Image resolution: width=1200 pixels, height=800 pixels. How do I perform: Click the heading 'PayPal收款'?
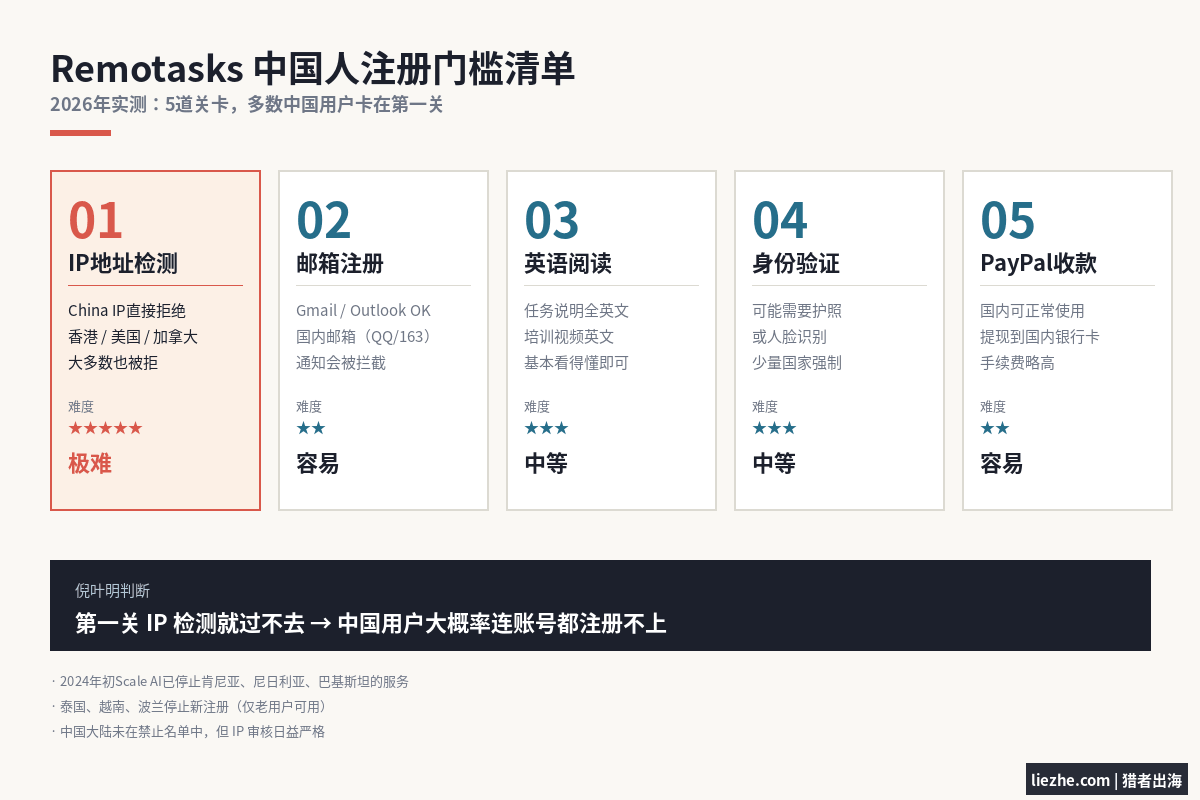[x=1038, y=264]
